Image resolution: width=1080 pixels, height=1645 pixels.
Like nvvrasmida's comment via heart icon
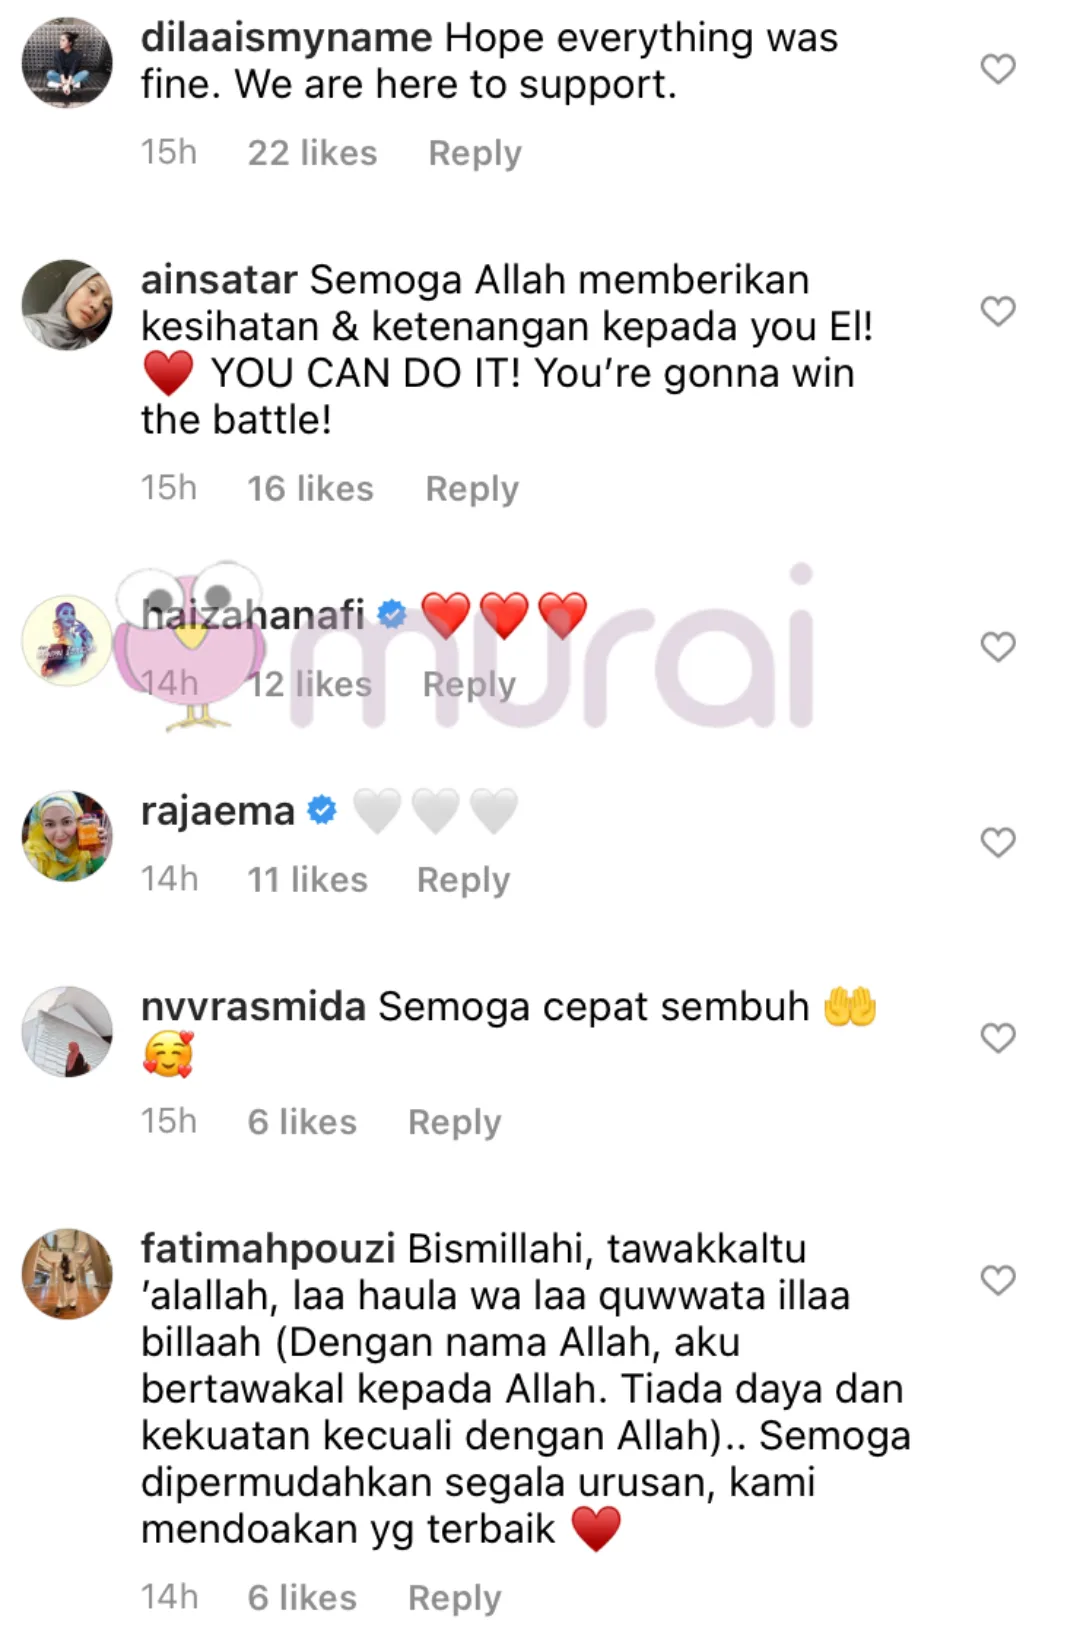click(x=997, y=1038)
